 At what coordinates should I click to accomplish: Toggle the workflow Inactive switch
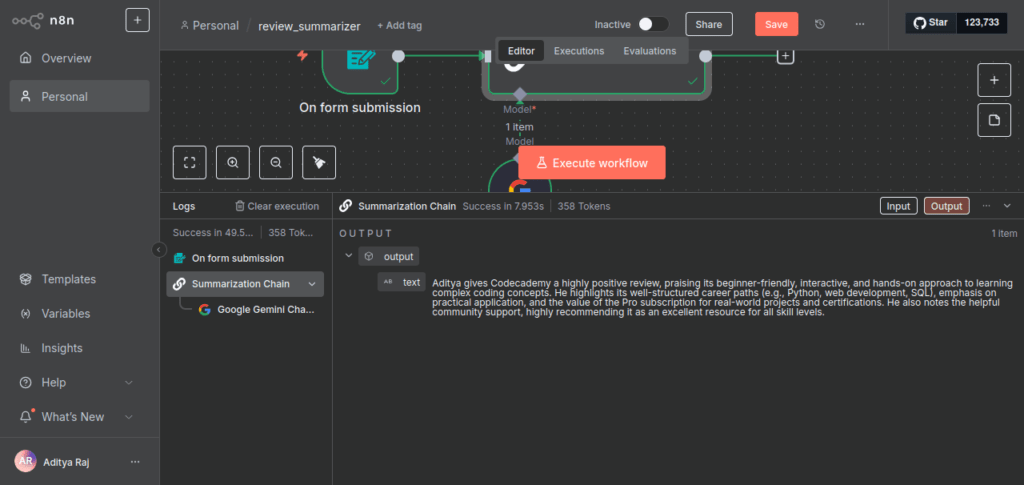coord(653,24)
